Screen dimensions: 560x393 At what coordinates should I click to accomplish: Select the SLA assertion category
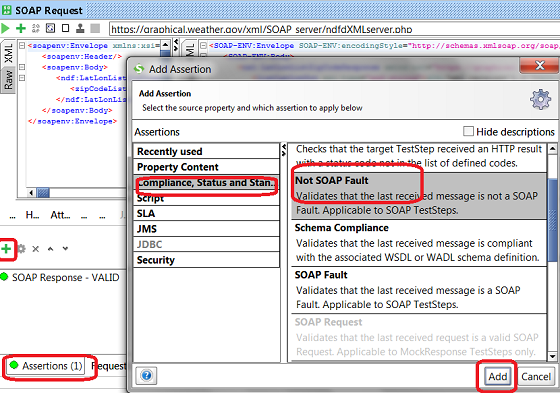(206, 213)
